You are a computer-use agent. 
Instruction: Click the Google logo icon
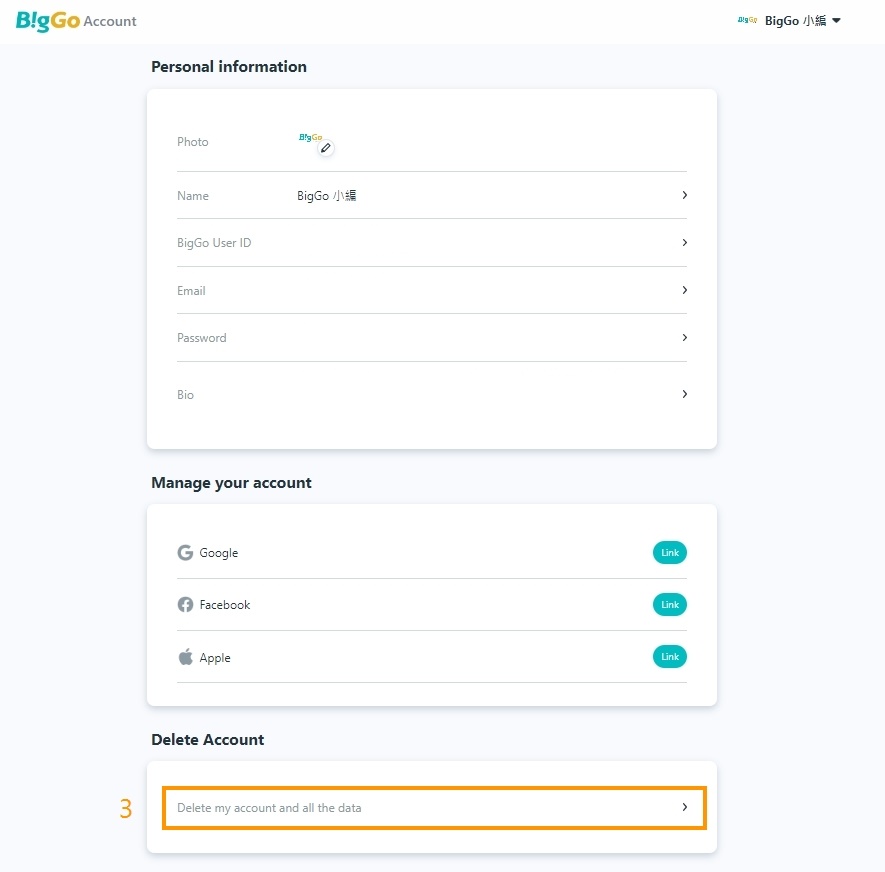pos(185,553)
